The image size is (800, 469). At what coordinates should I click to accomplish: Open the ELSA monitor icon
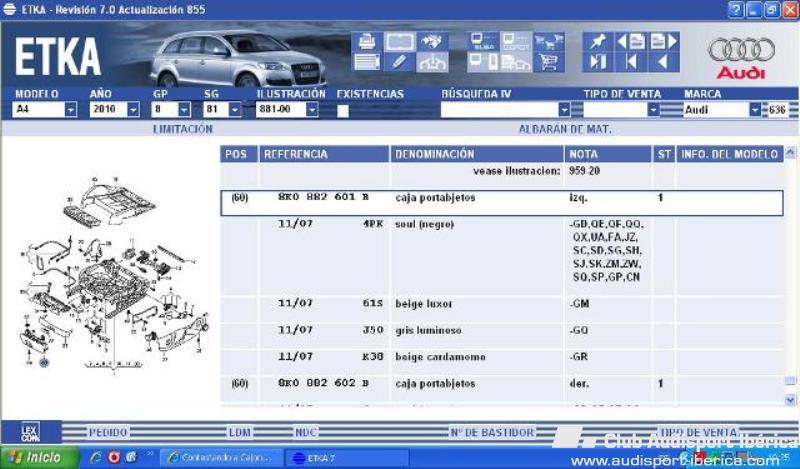[483, 41]
